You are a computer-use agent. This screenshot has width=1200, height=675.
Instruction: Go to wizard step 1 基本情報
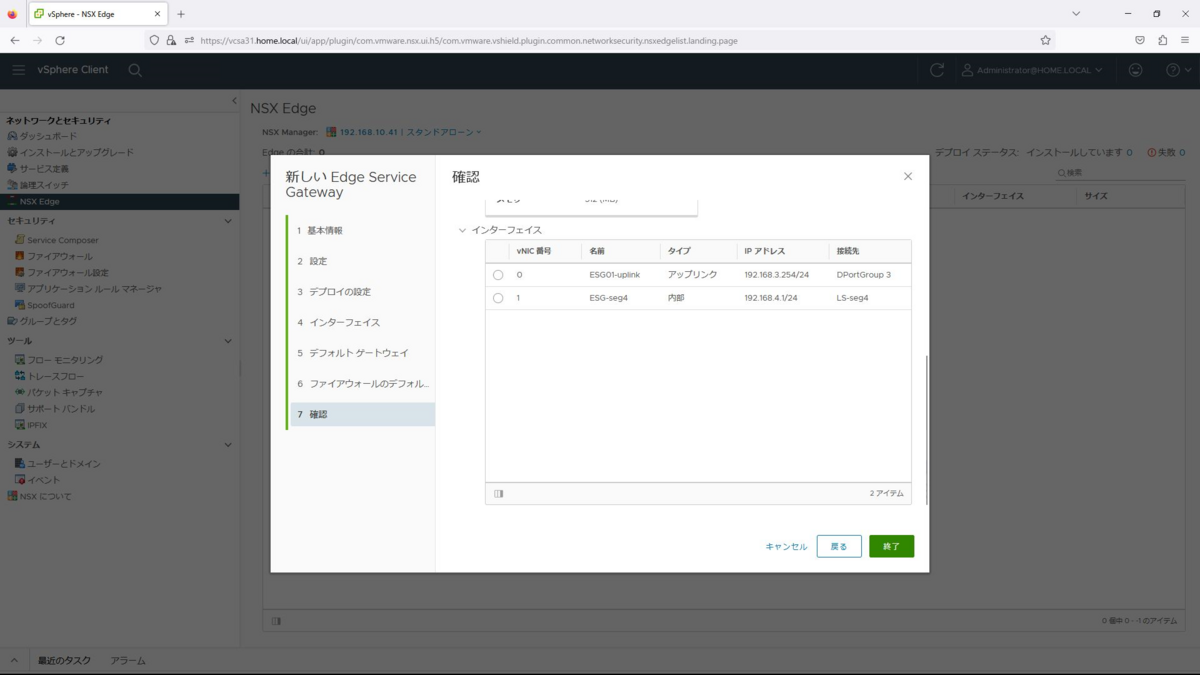pyautogui.click(x=361, y=230)
